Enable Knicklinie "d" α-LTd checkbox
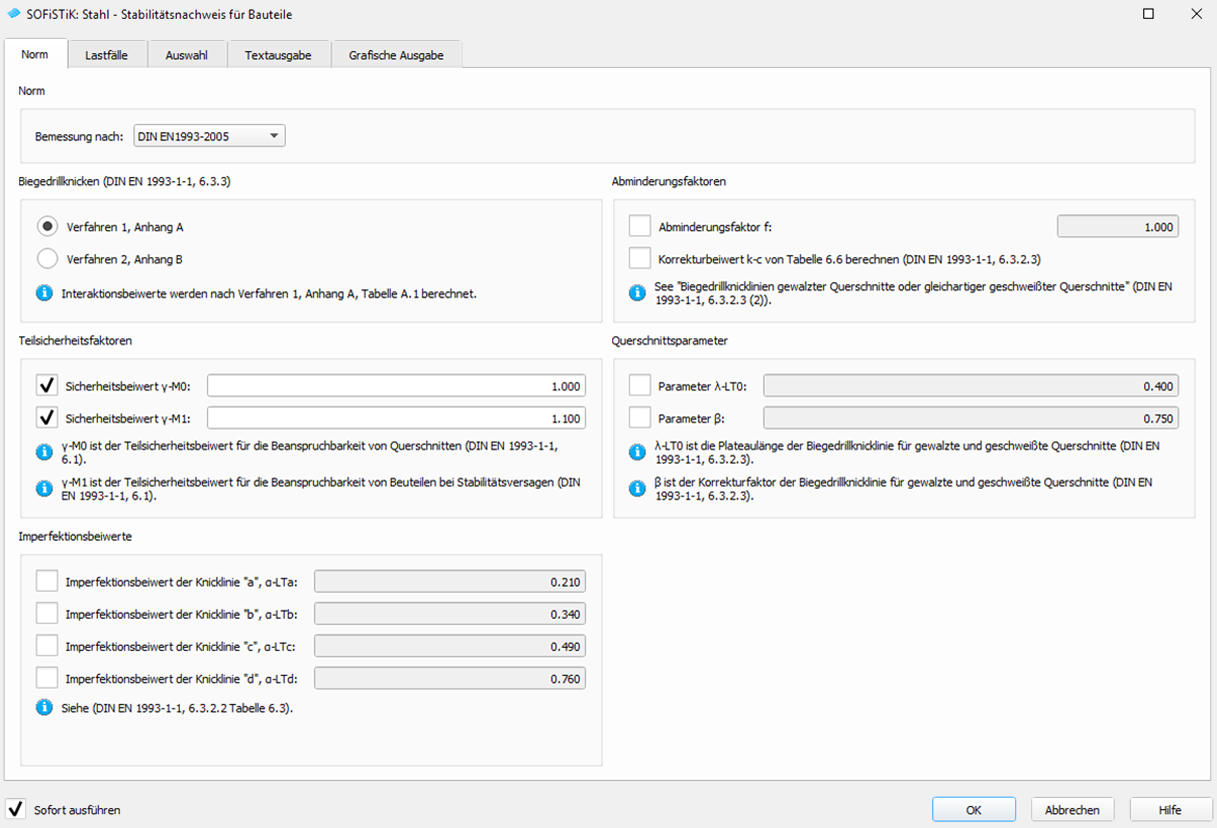Image resolution: width=1217 pixels, height=828 pixels. coord(47,678)
